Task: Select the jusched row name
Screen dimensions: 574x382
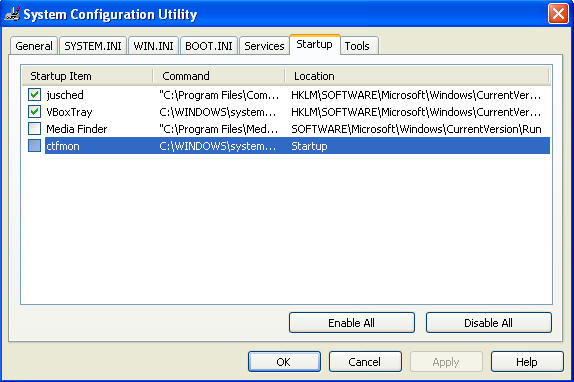Action: point(65,95)
